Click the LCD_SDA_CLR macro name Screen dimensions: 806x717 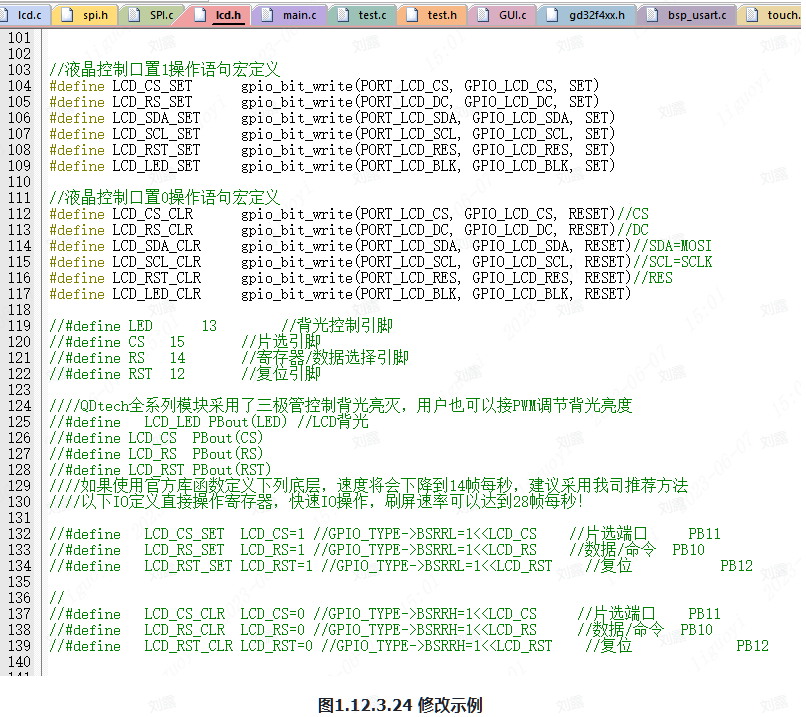(x=157, y=246)
